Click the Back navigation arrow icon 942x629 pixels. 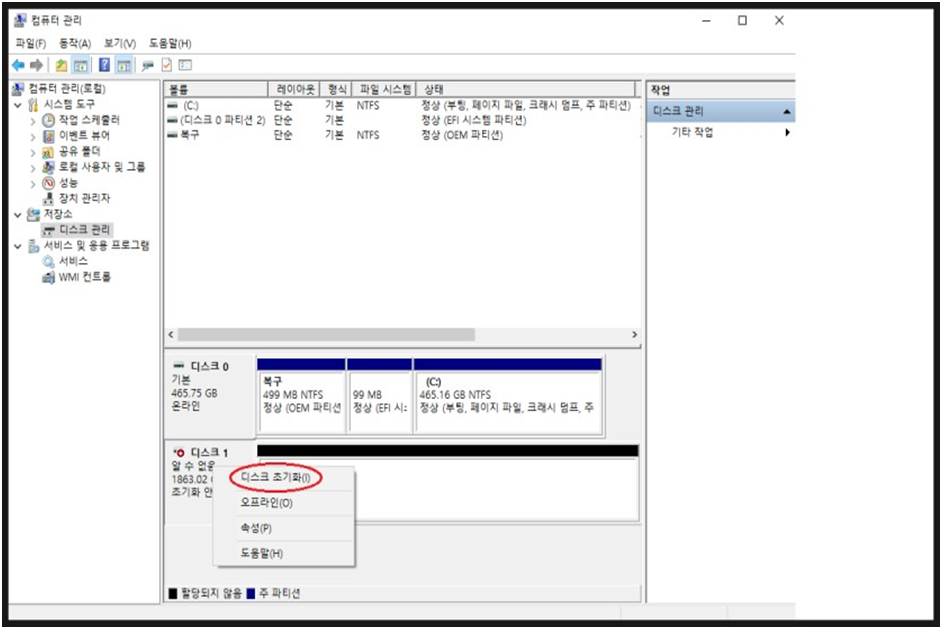point(18,65)
